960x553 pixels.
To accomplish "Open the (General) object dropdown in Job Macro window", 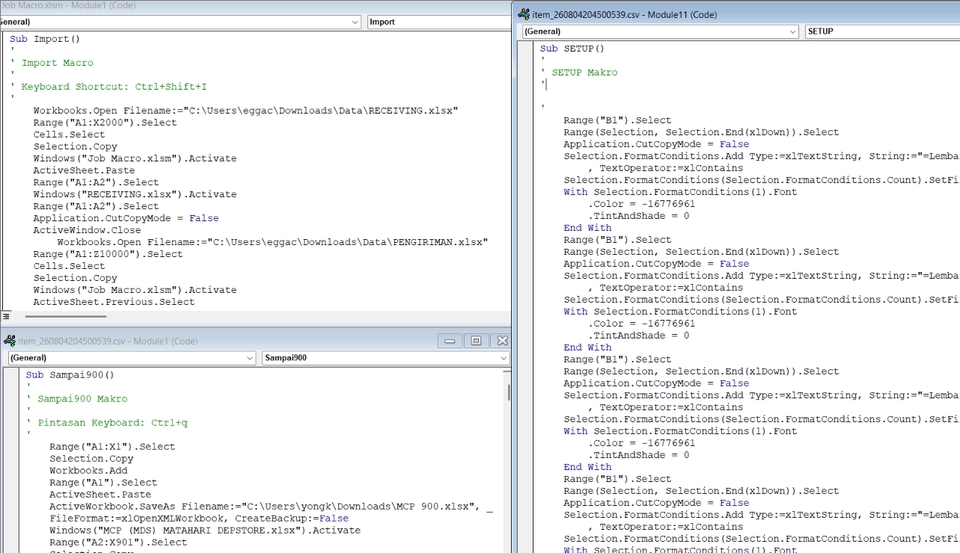I will coord(355,22).
